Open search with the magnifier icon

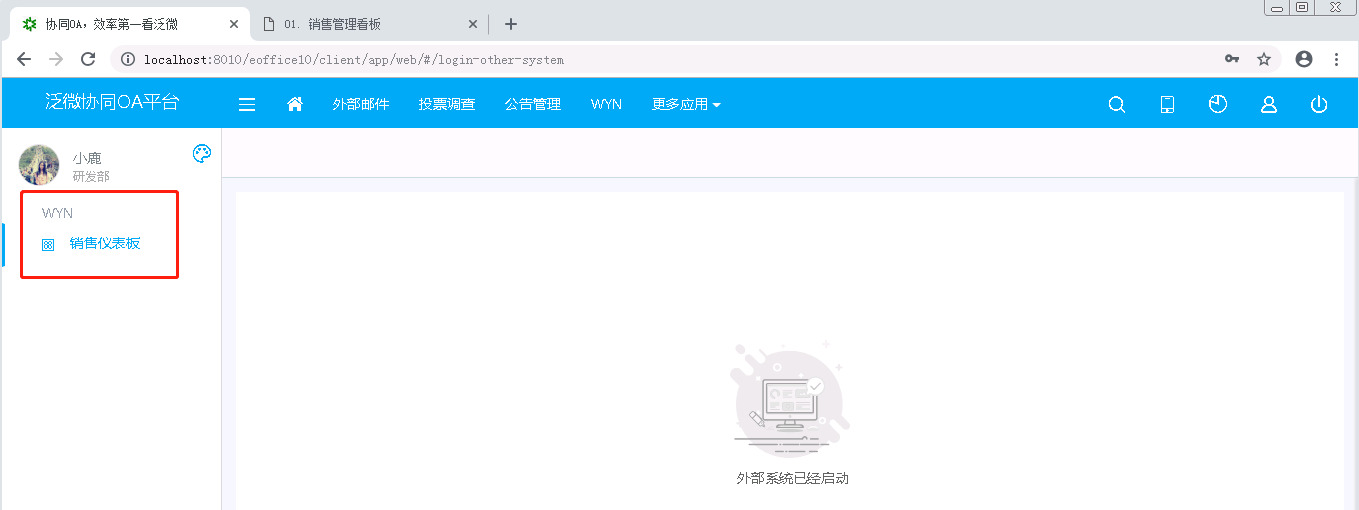click(x=1117, y=104)
